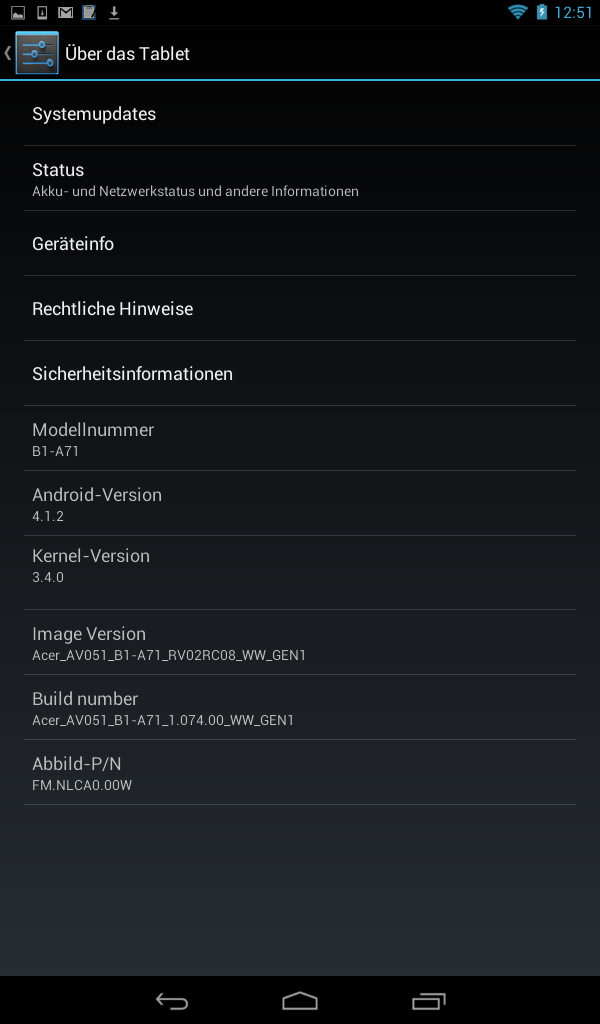Open the Geräteinfo entry
The image size is (600, 1024).
tap(300, 243)
